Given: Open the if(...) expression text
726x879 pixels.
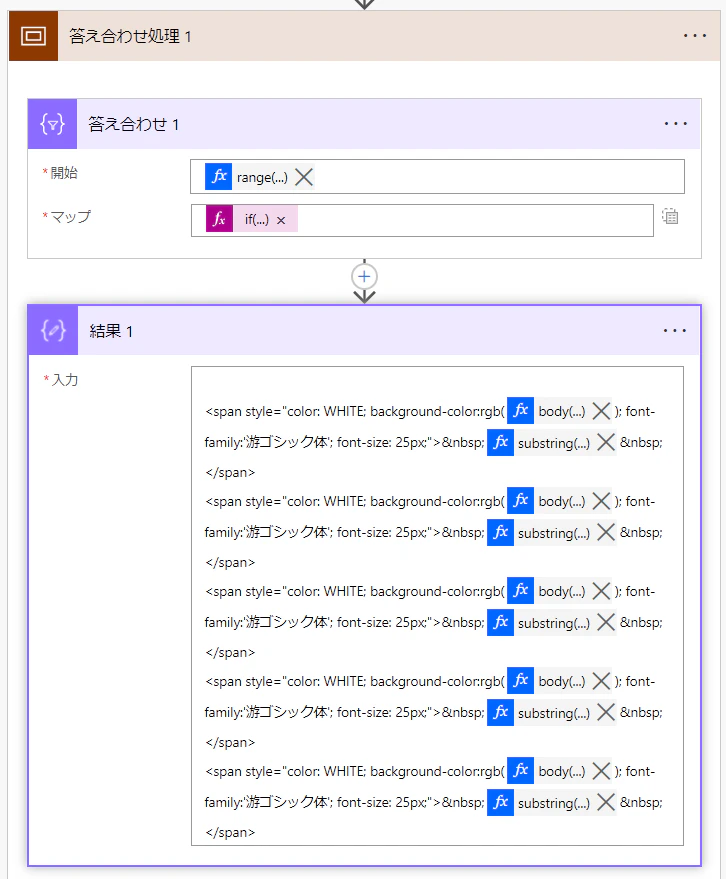Looking at the screenshot, I should [256, 220].
